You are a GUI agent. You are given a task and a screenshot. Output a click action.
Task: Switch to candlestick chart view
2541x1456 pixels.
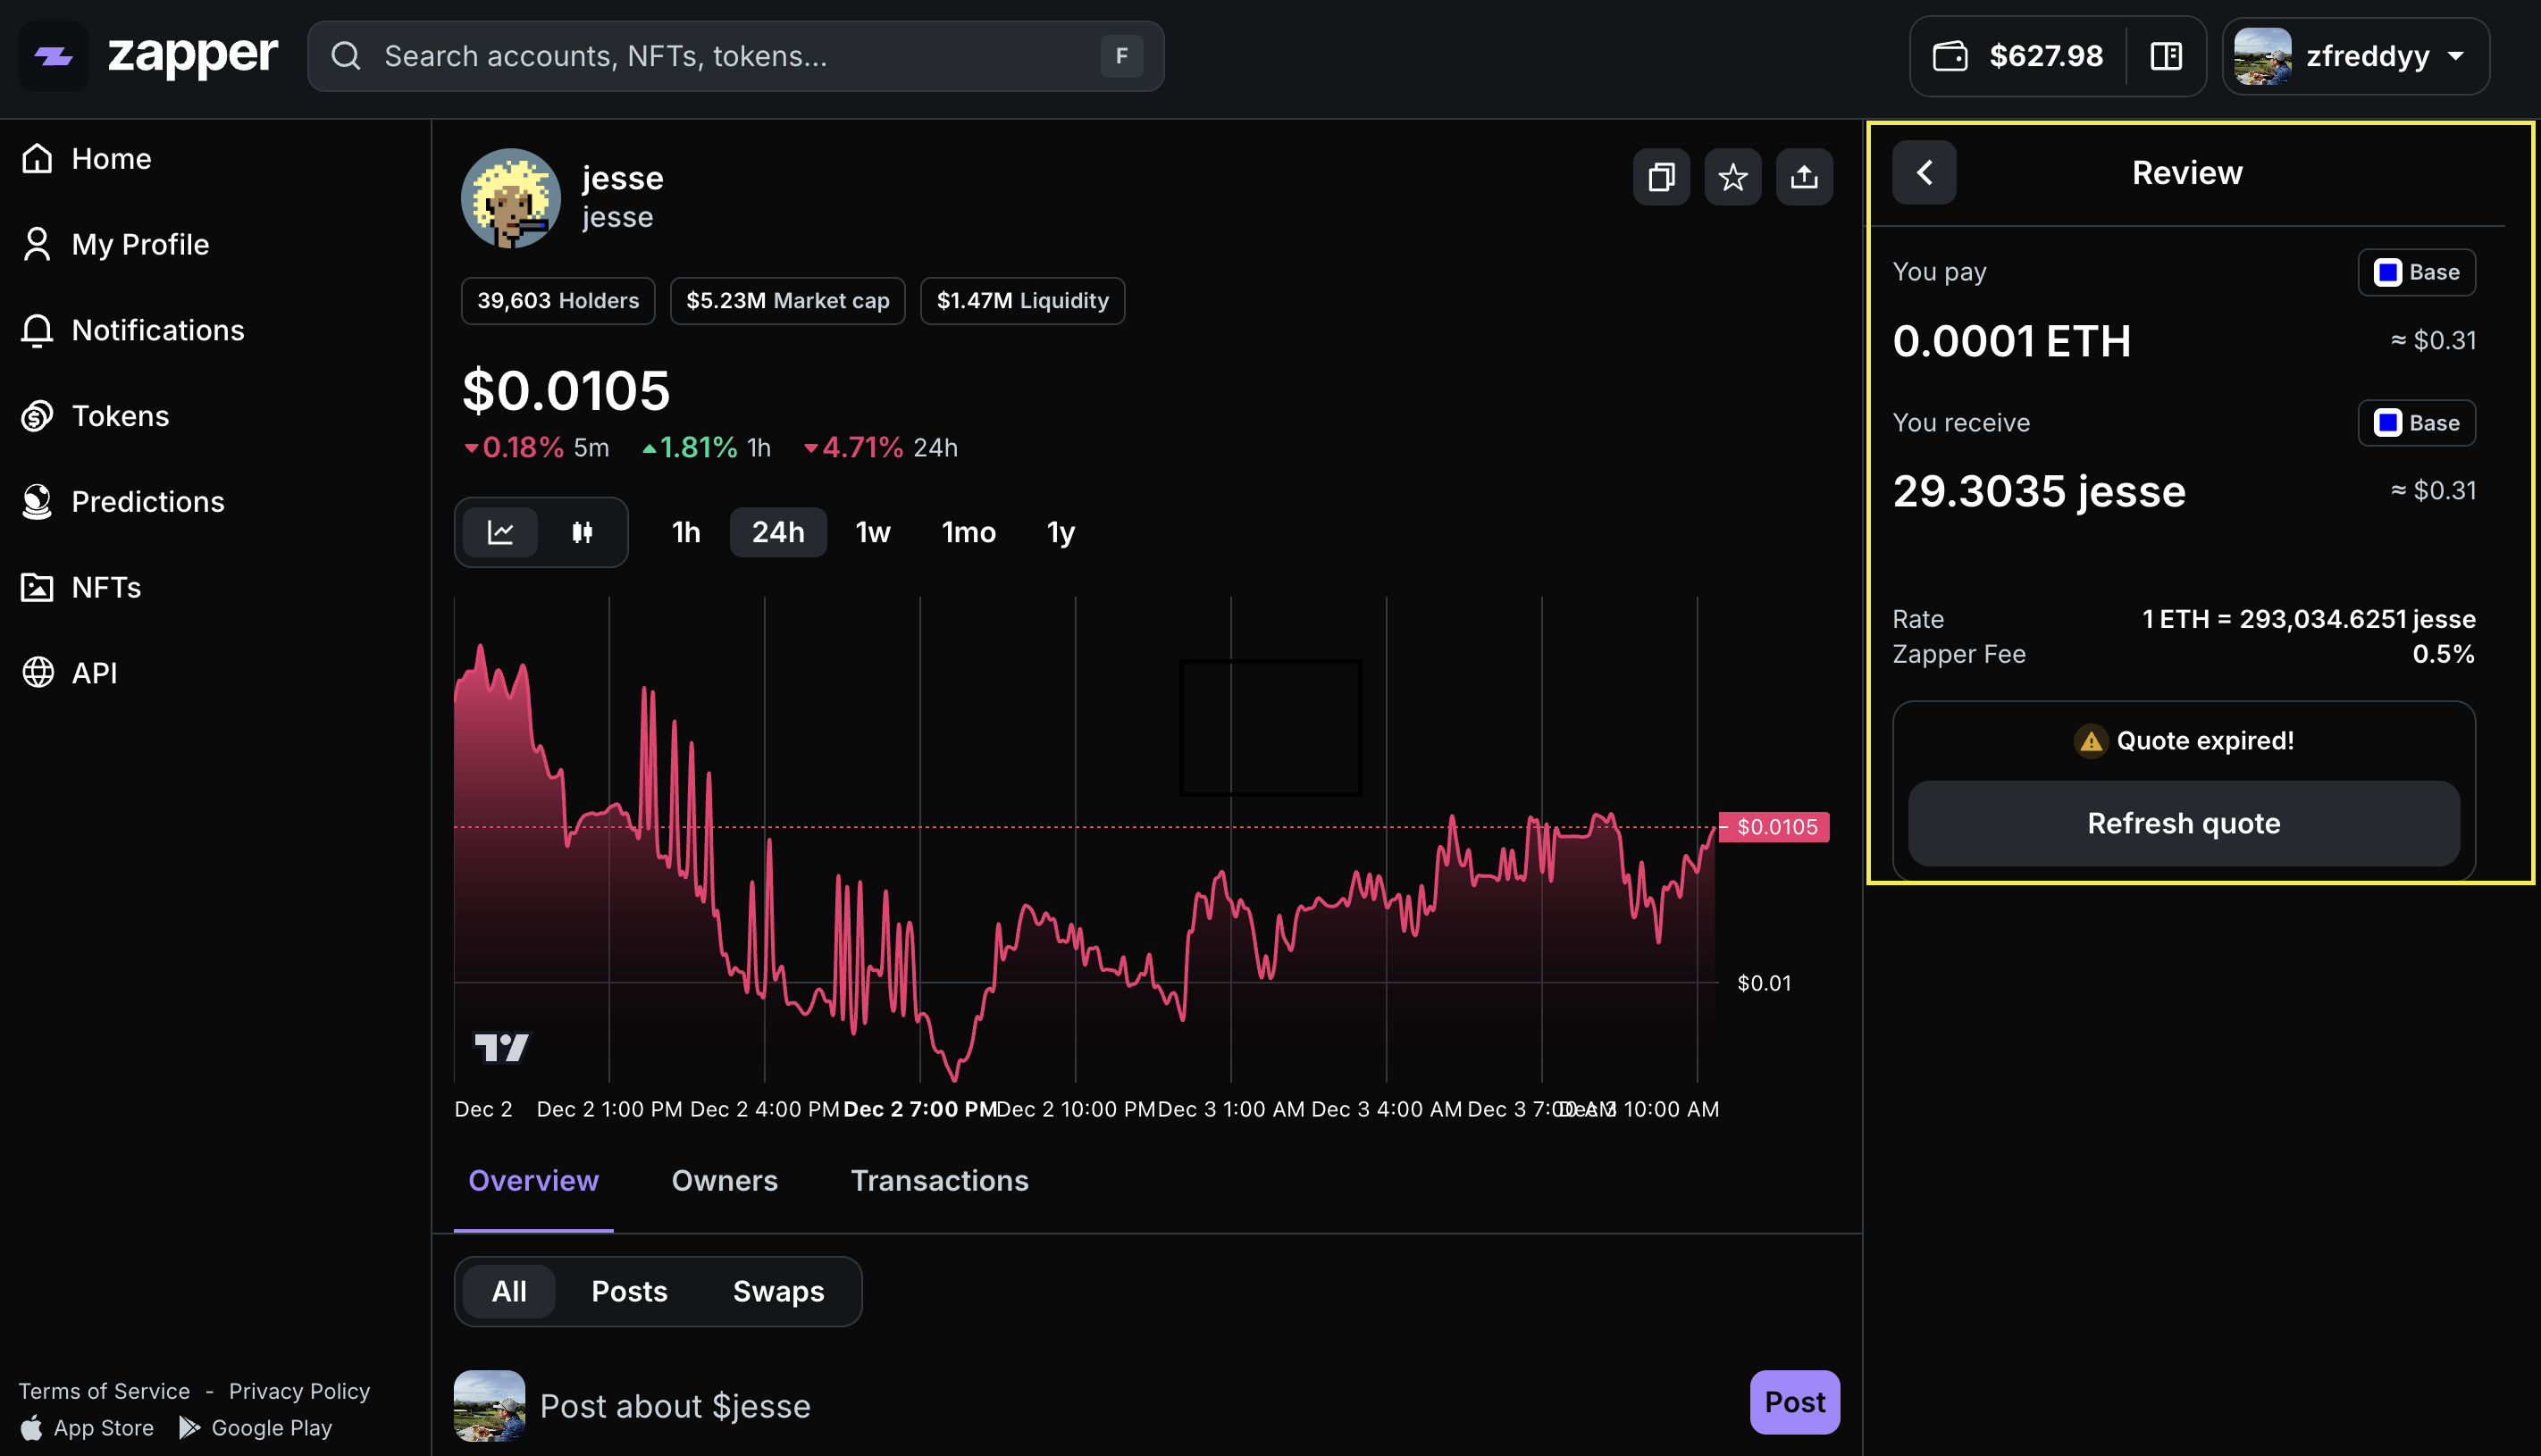point(582,532)
